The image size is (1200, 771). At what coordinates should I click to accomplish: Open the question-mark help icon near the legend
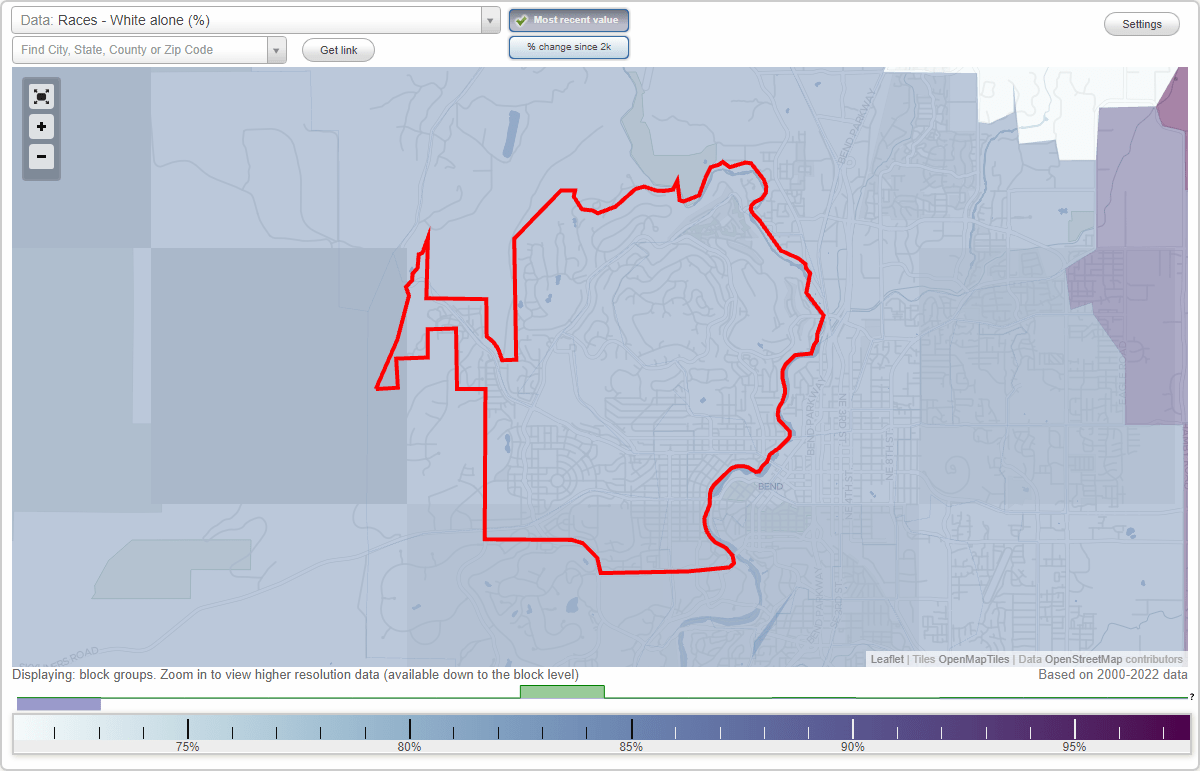(1192, 696)
